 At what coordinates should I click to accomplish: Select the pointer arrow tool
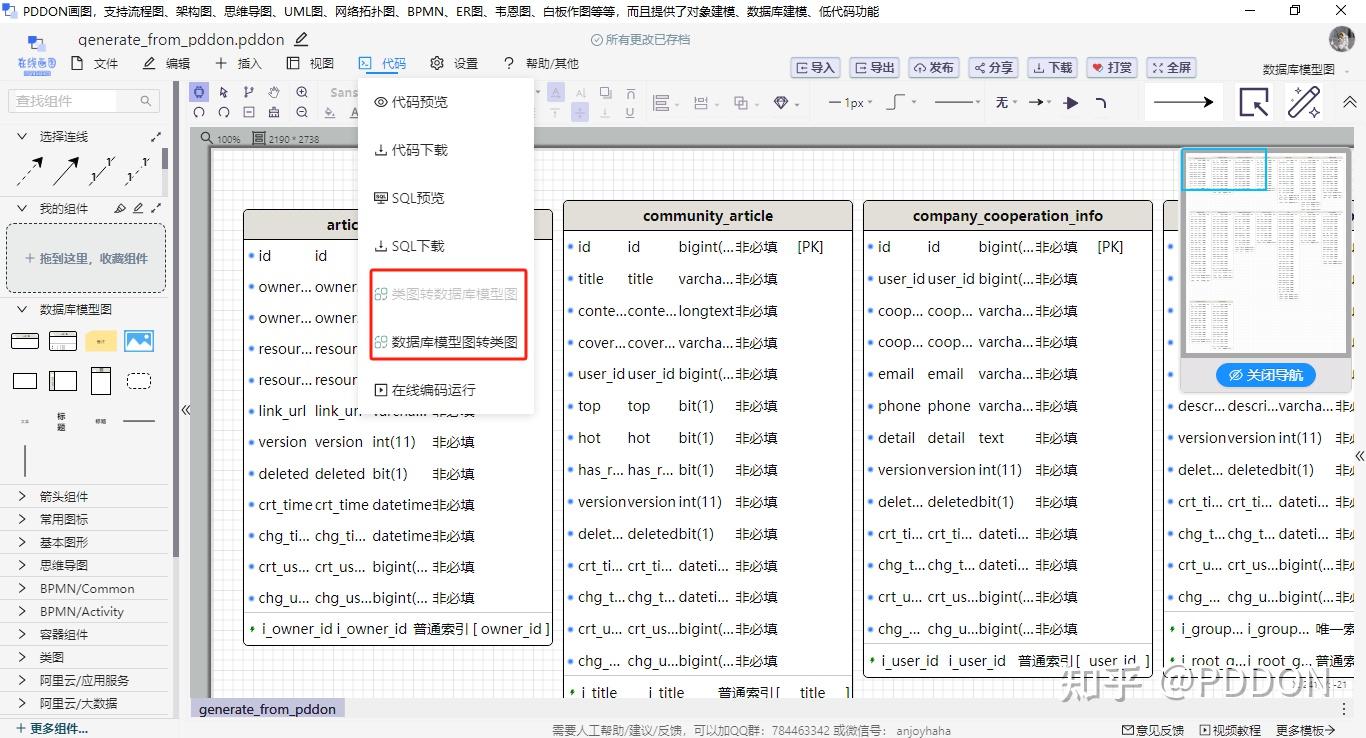[x=224, y=92]
